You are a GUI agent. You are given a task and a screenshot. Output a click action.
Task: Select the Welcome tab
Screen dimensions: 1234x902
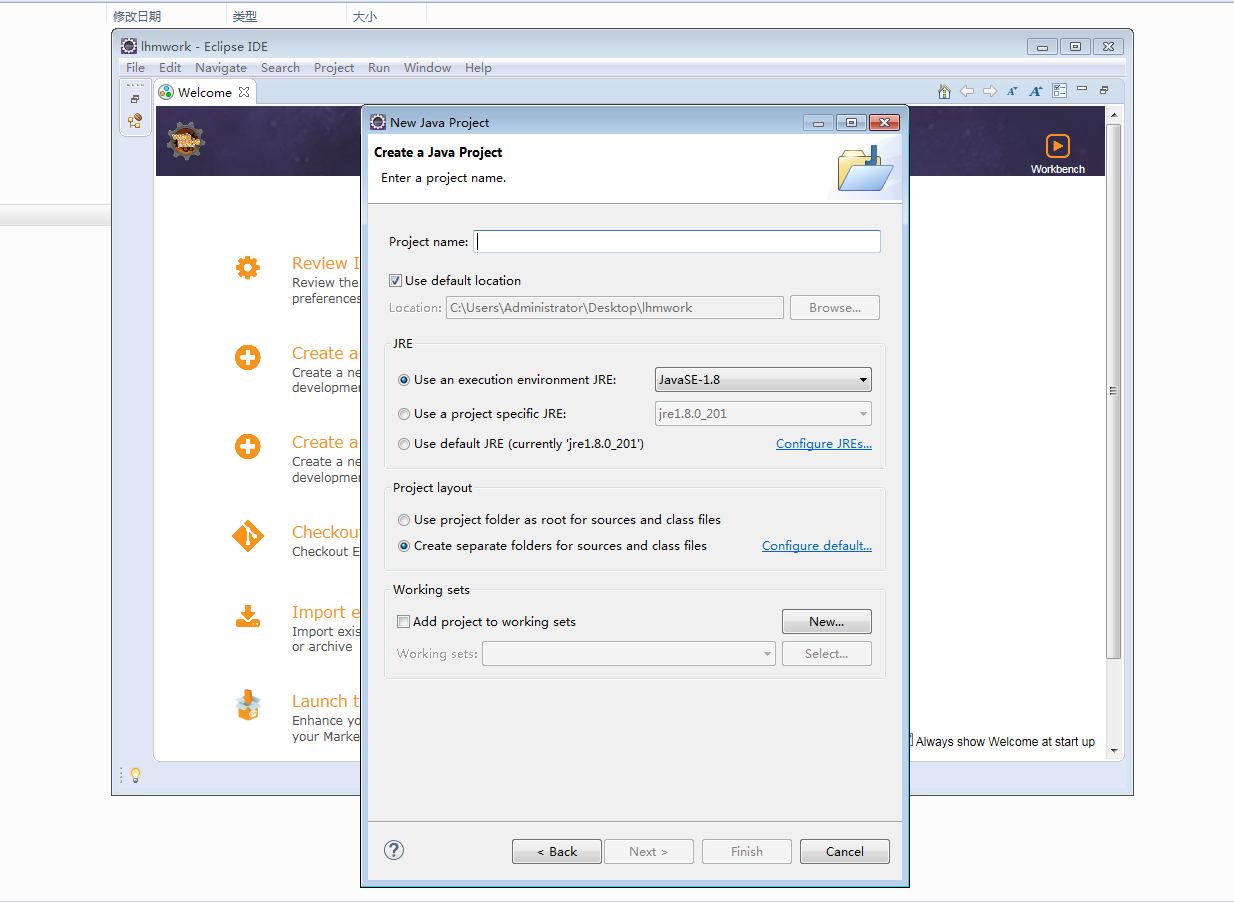[204, 92]
